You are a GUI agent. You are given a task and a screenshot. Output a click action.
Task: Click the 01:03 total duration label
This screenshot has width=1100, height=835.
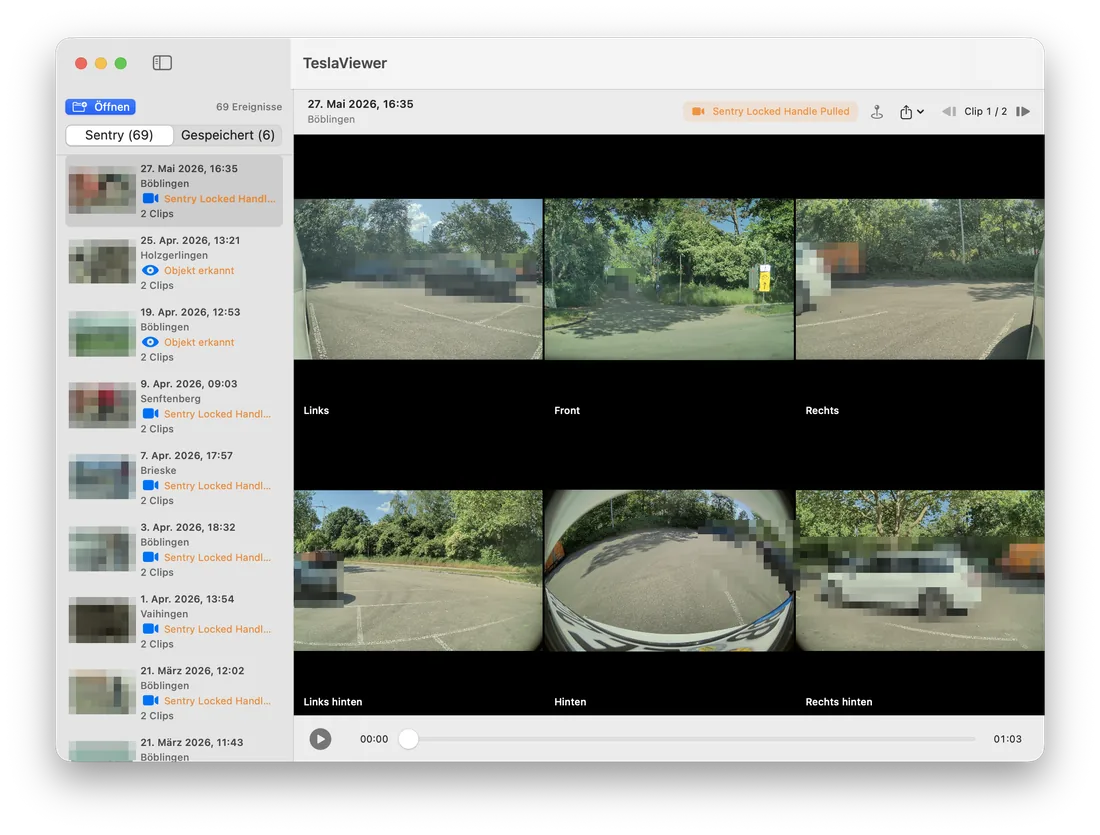tap(1007, 739)
